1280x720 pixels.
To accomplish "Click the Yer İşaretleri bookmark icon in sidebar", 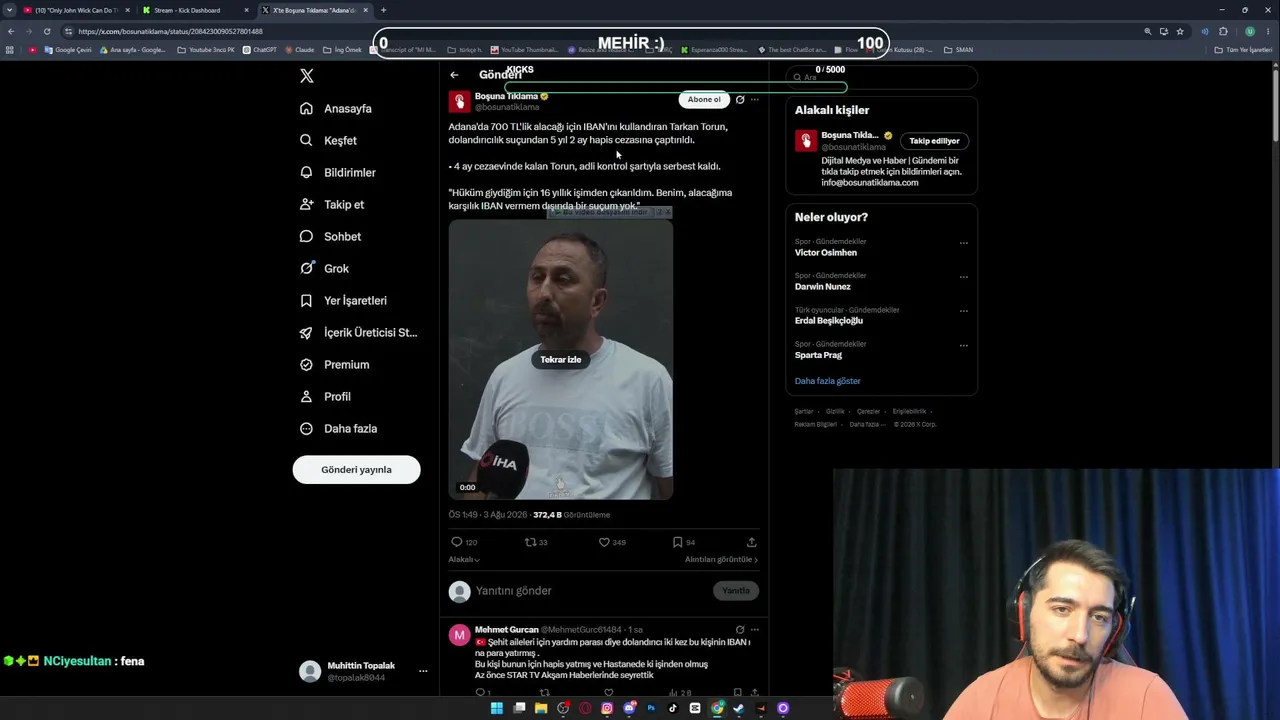I will pyautogui.click(x=307, y=301).
